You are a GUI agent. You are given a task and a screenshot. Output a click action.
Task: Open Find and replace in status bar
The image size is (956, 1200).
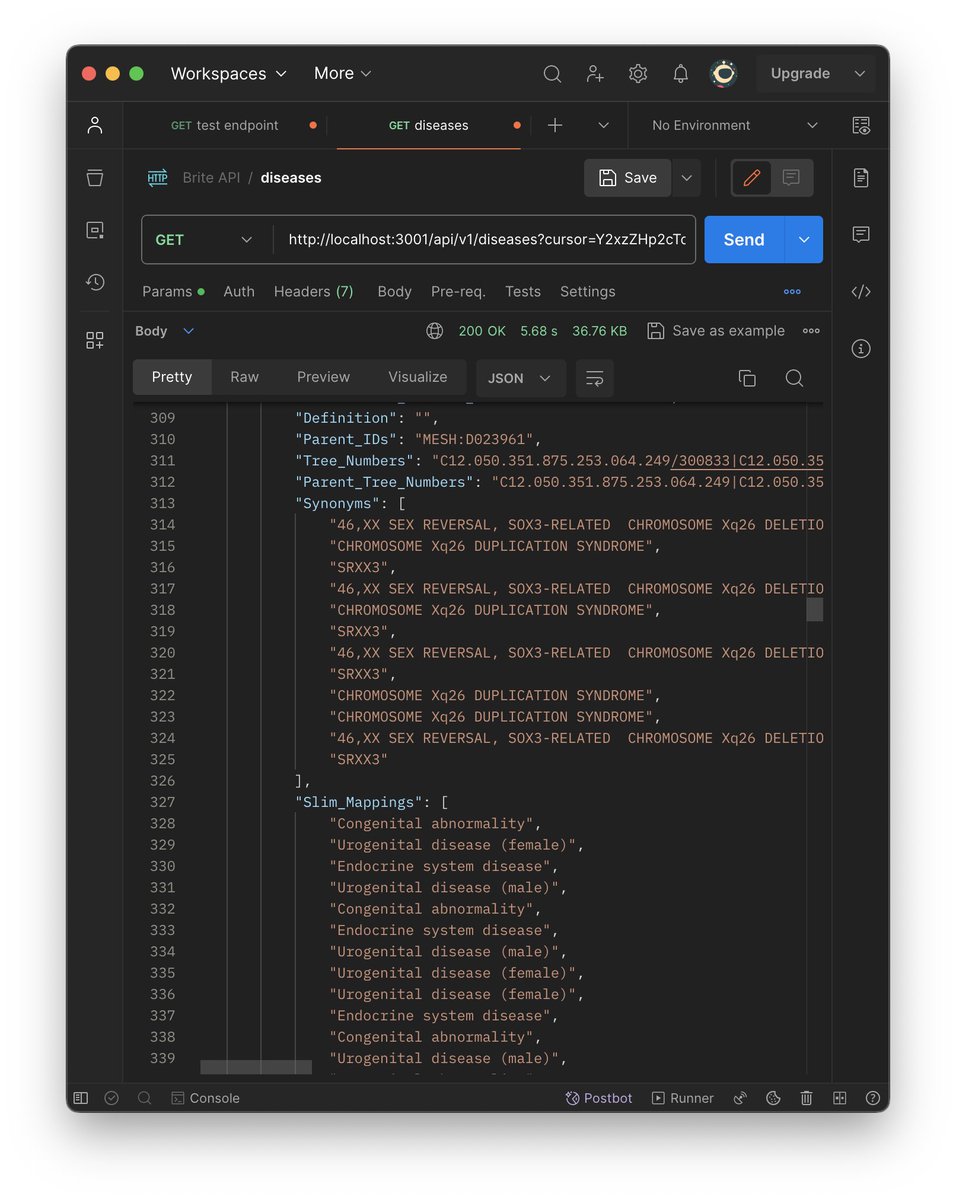point(144,1098)
